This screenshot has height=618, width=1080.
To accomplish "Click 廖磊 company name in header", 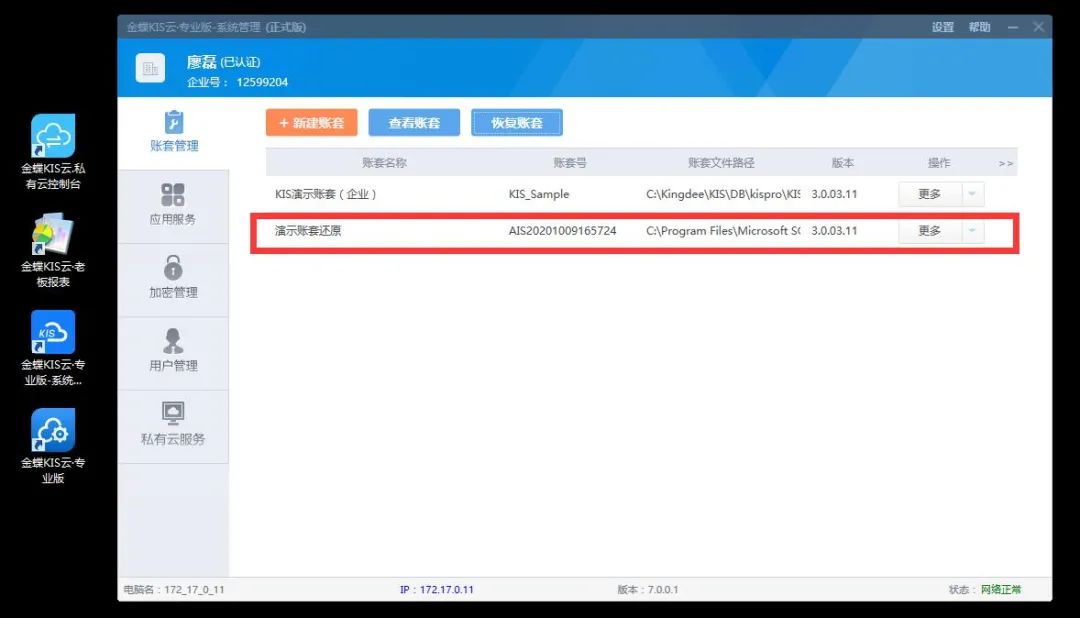I will (x=201, y=62).
